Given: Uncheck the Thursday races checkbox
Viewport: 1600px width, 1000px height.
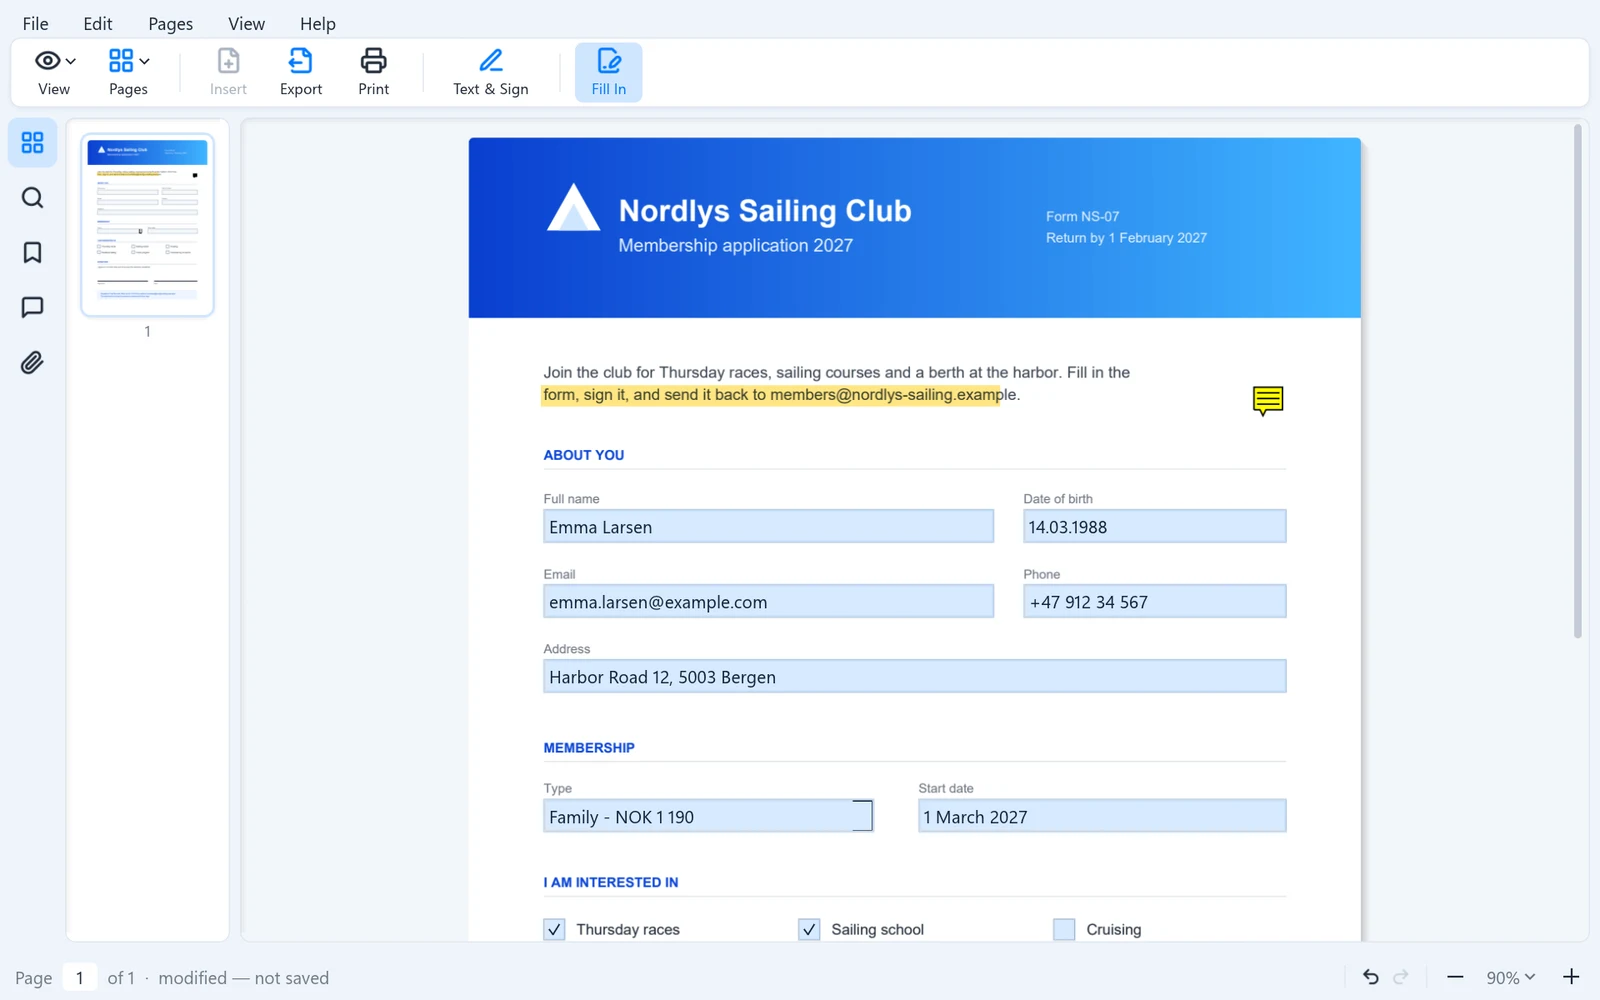Looking at the screenshot, I should [x=554, y=929].
